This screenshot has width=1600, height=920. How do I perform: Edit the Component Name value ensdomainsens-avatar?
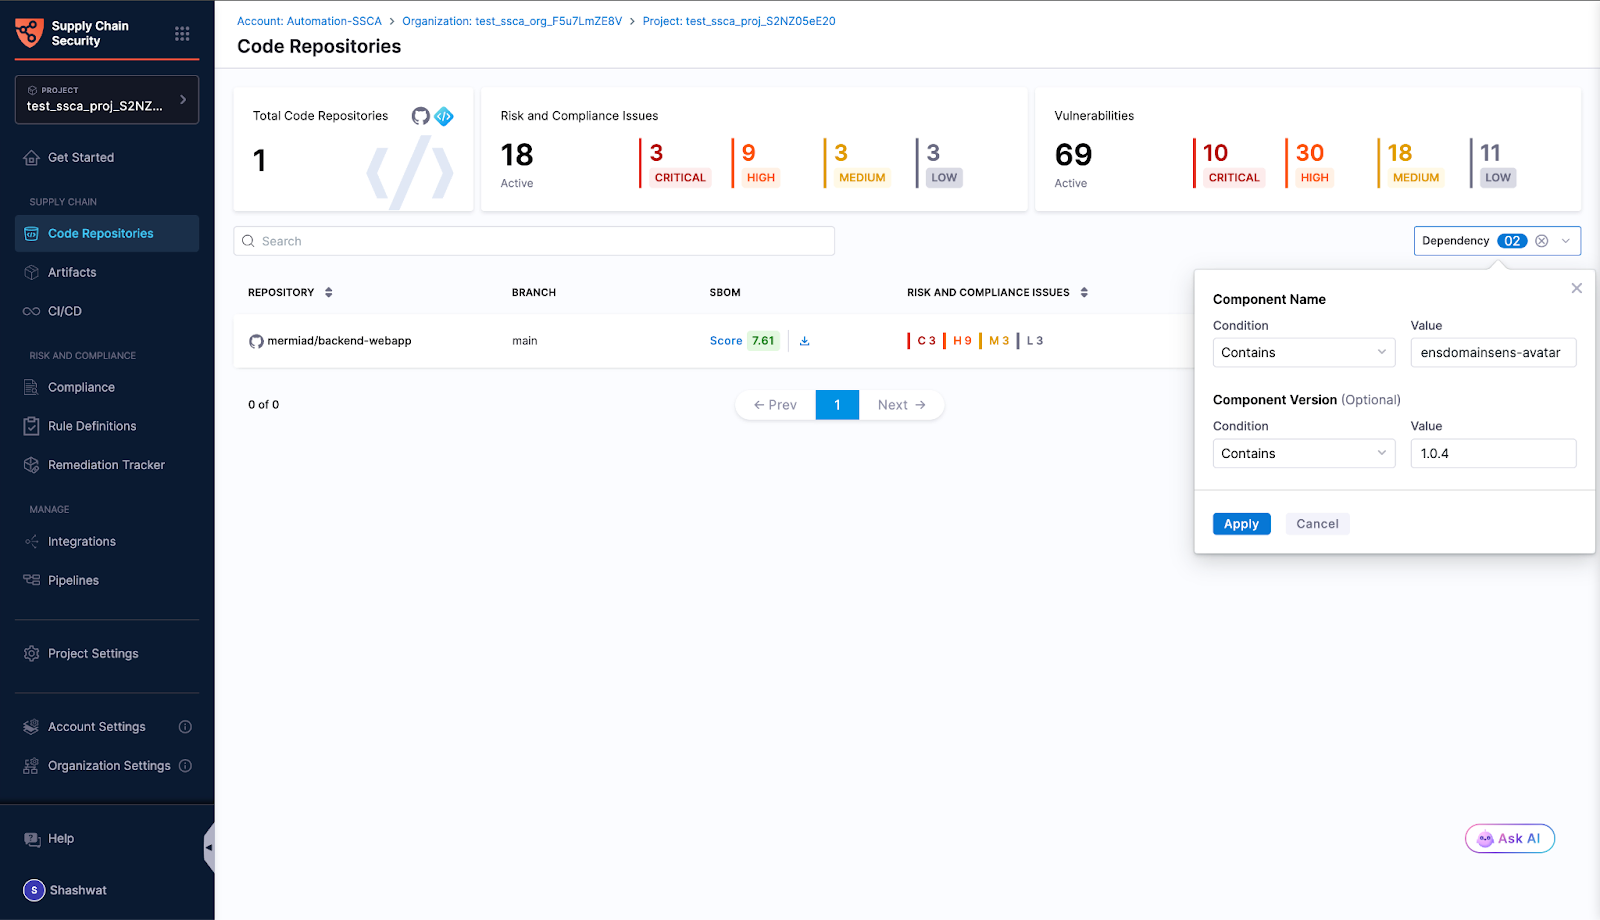[x=1493, y=353]
